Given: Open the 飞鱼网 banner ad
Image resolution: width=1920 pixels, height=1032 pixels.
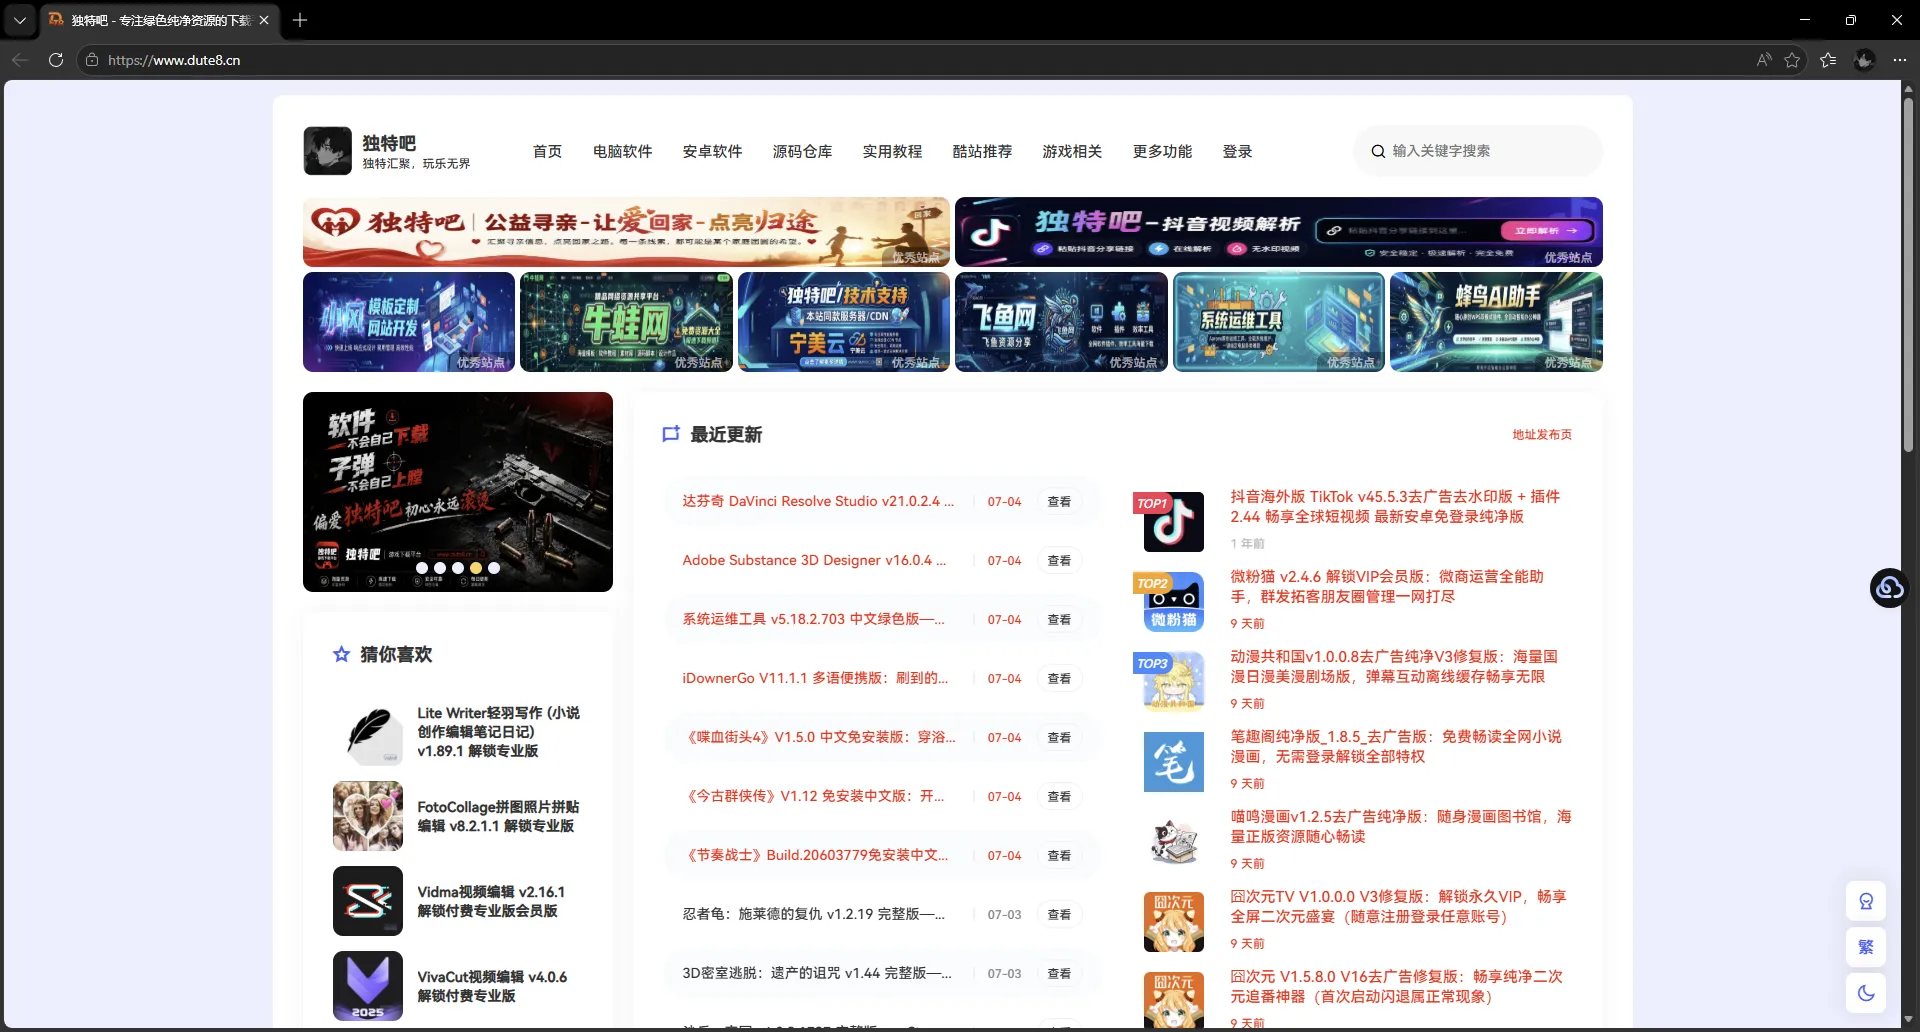Looking at the screenshot, I should coord(1061,322).
